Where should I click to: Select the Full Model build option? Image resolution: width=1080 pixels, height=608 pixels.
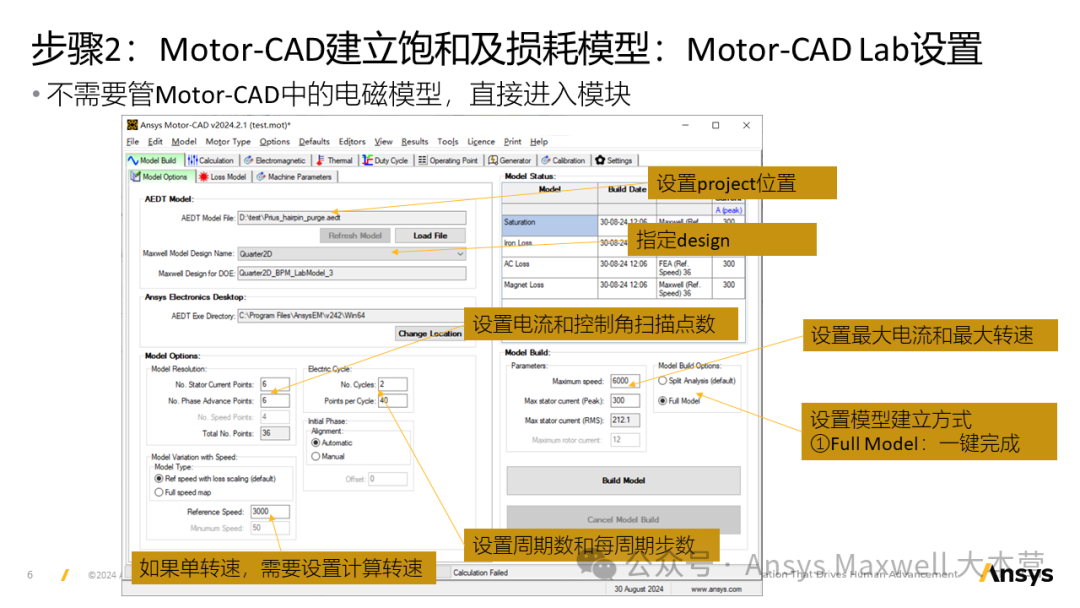pyautogui.click(x=663, y=401)
